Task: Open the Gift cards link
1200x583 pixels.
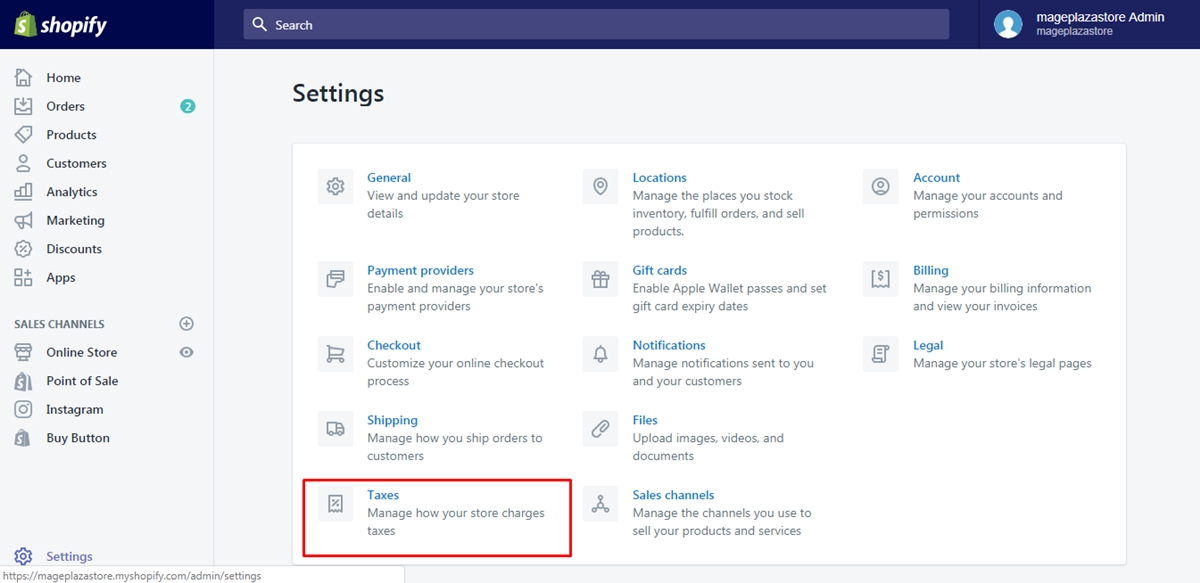Action: (x=660, y=270)
